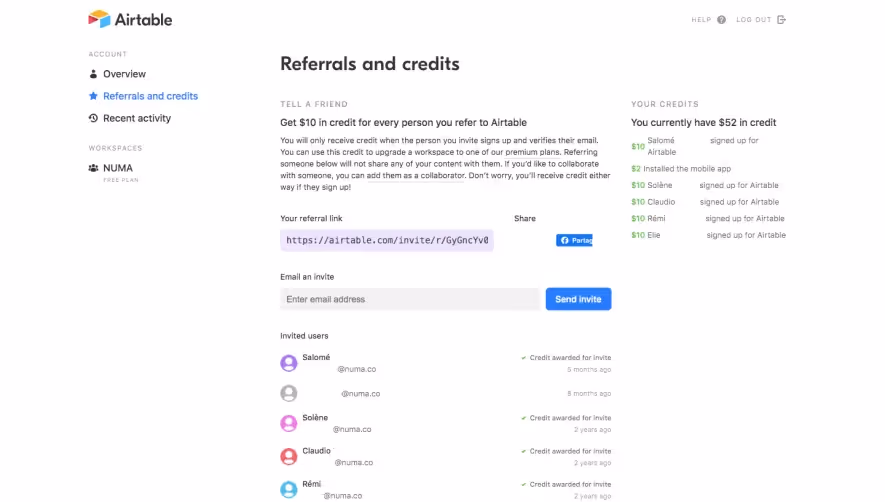Click the '$10 Rémi signed up' credit entry
Image resolution: width=885 pixels, height=502 pixels.
coord(708,219)
